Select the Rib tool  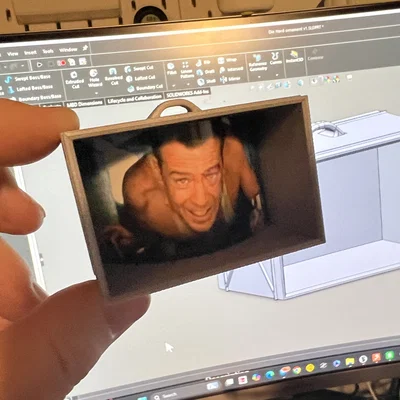pos(203,62)
